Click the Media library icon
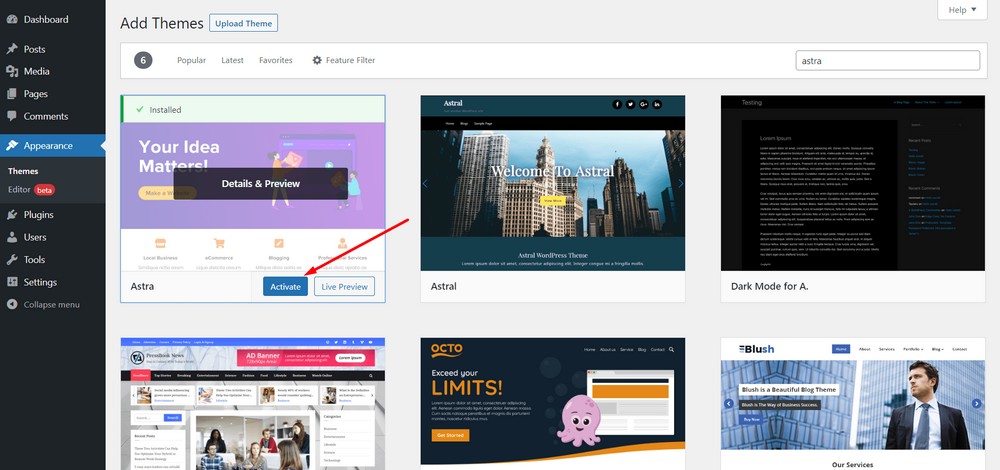 pos(12,71)
